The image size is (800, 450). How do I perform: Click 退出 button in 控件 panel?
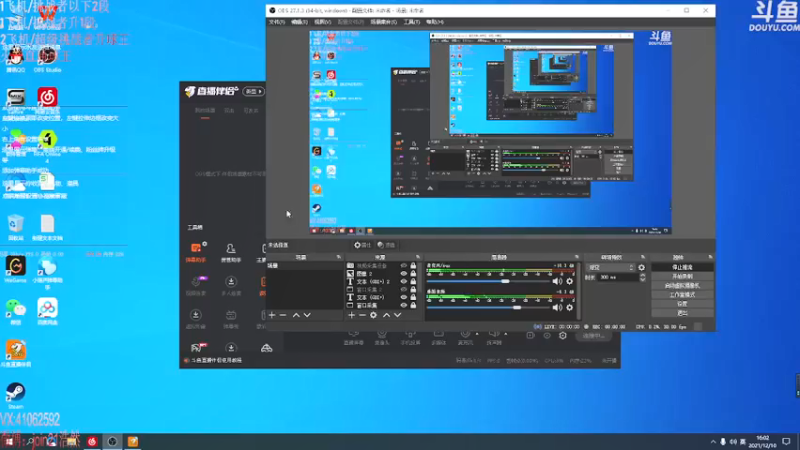point(682,313)
